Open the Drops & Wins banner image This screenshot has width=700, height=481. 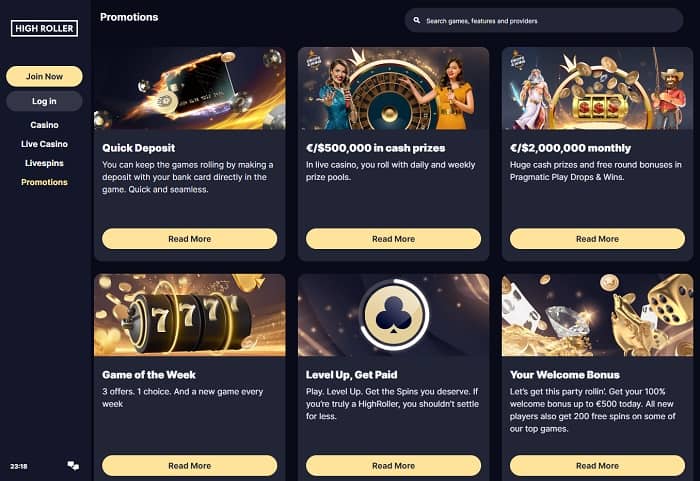(x=597, y=88)
